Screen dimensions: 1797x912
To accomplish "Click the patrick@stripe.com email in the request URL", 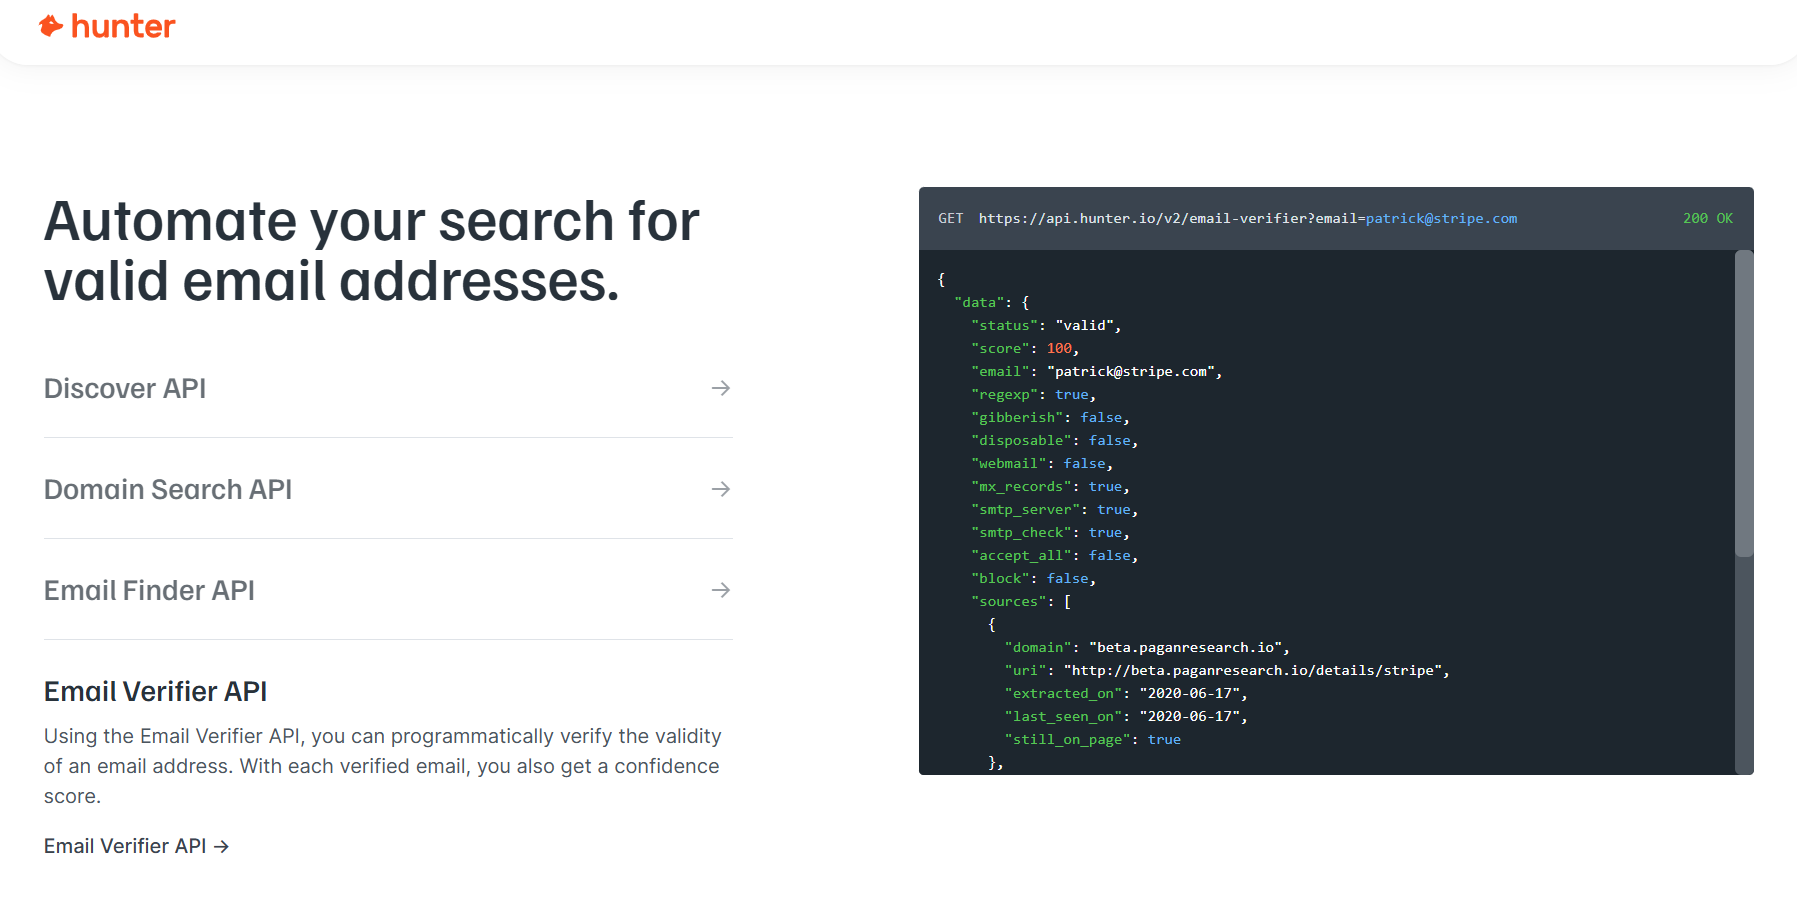I will point(1441,218).
